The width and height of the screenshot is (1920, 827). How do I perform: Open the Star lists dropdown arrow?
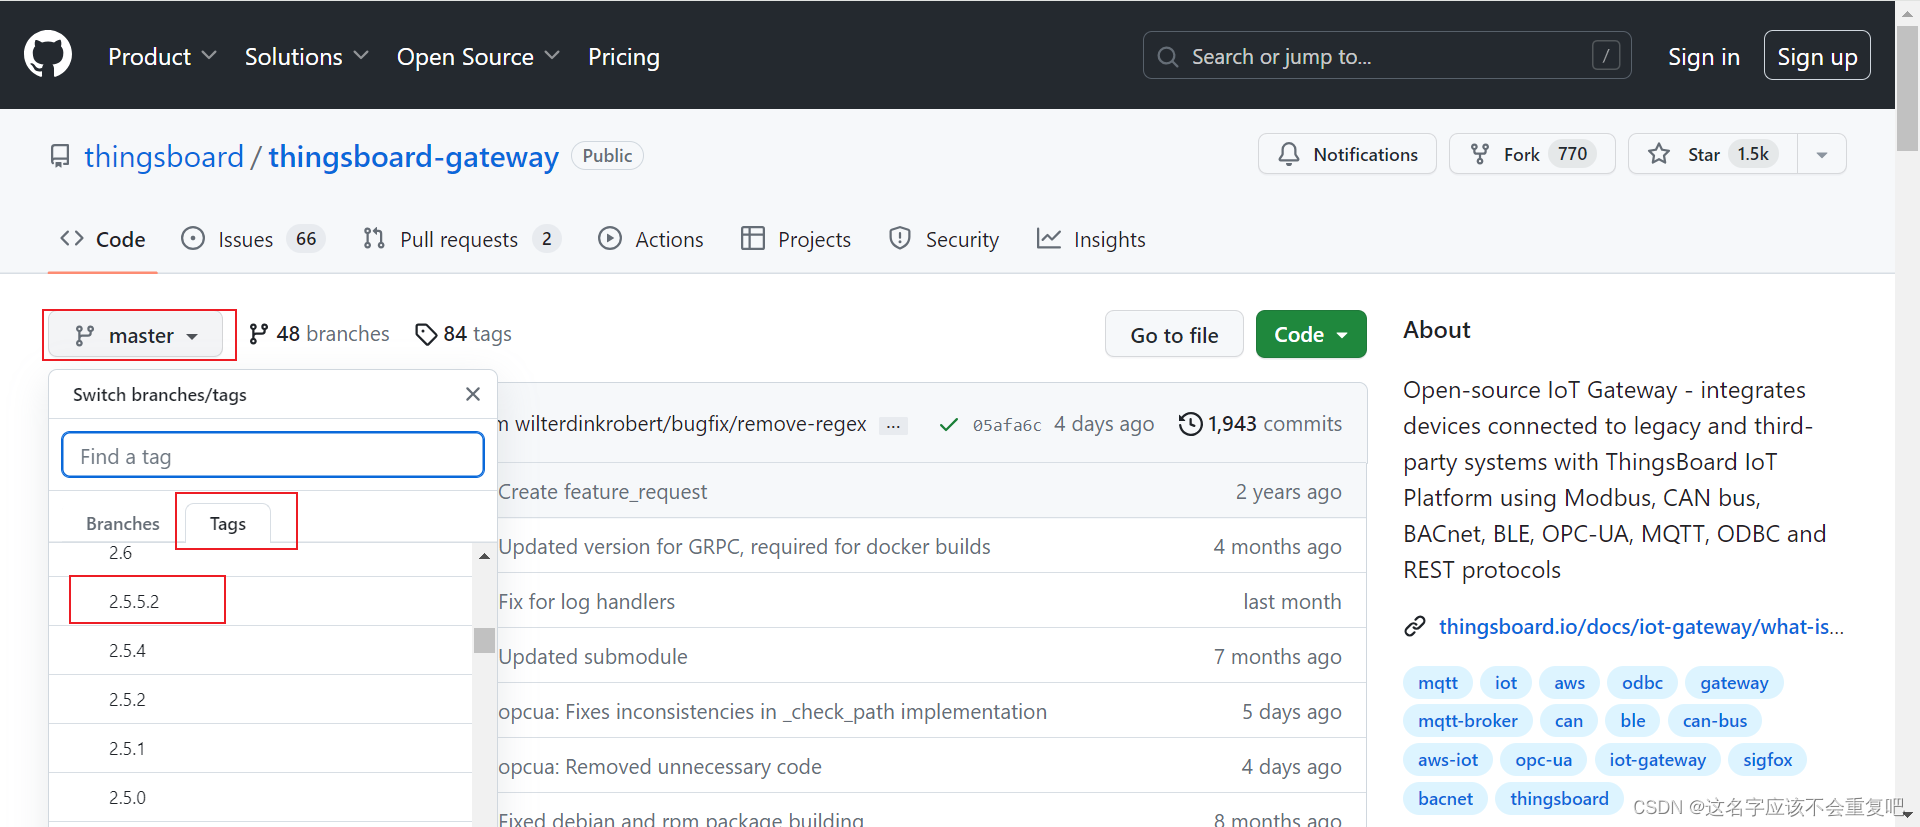[1822, 155]
